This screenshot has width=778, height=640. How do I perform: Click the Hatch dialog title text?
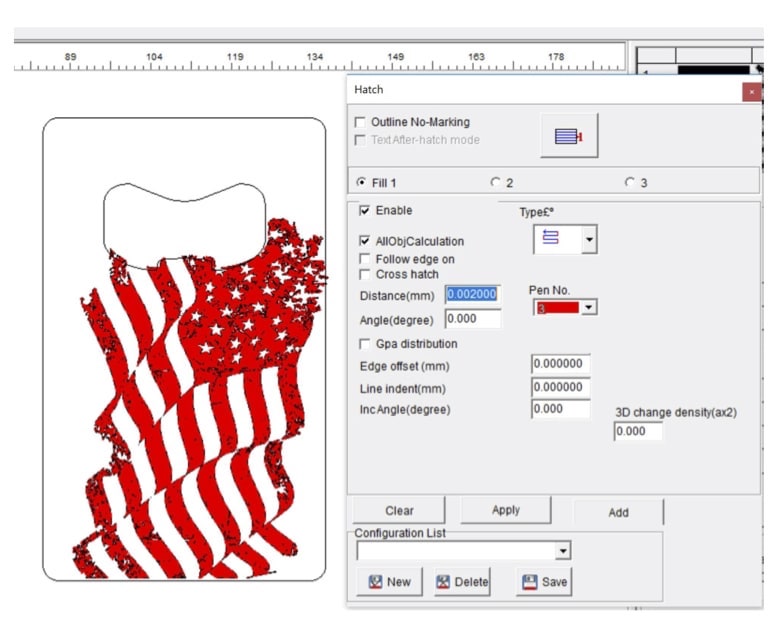point(369,90)
